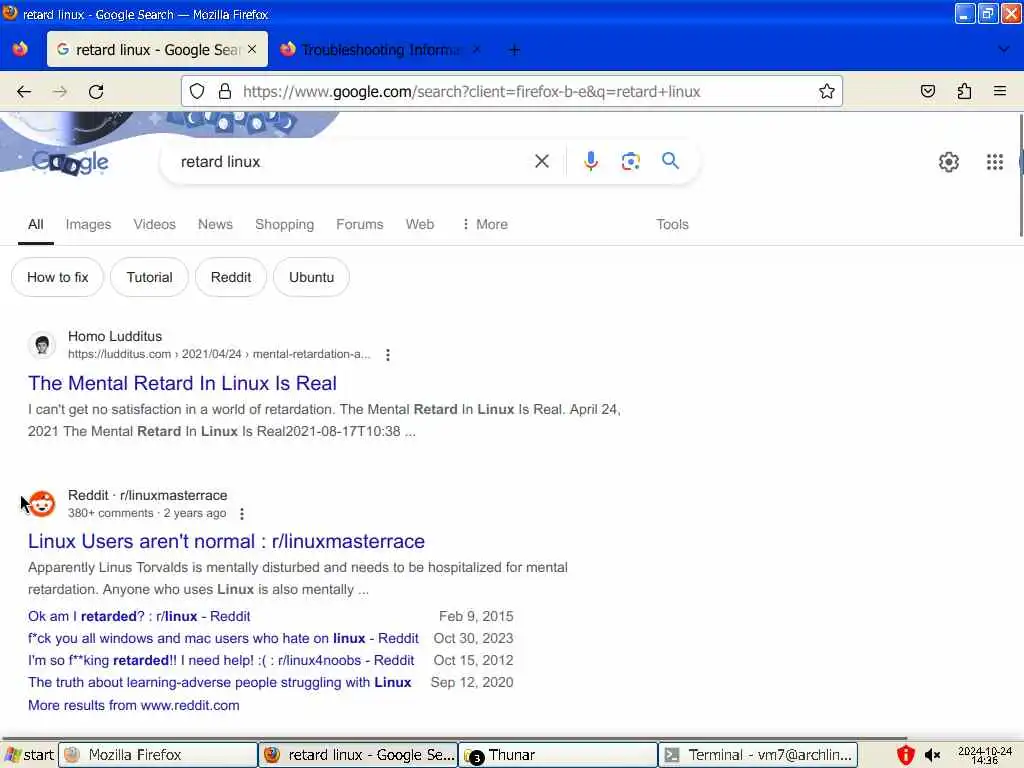Switch to the Forums results tab
The height and width of the screenshot is (768, 1024).
(x=359, y=224)
